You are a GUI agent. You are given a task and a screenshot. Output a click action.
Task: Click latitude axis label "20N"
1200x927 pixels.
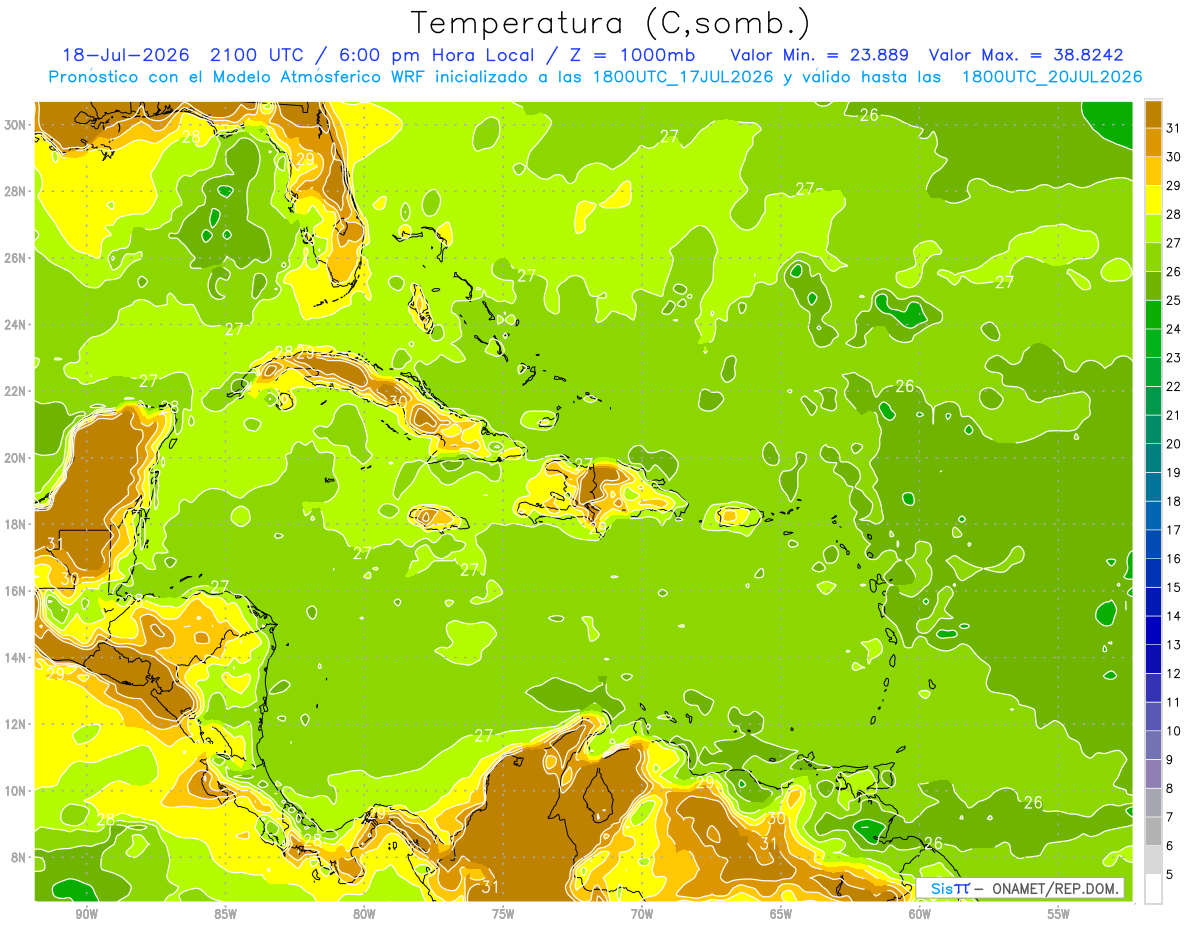tap(14, 458)
